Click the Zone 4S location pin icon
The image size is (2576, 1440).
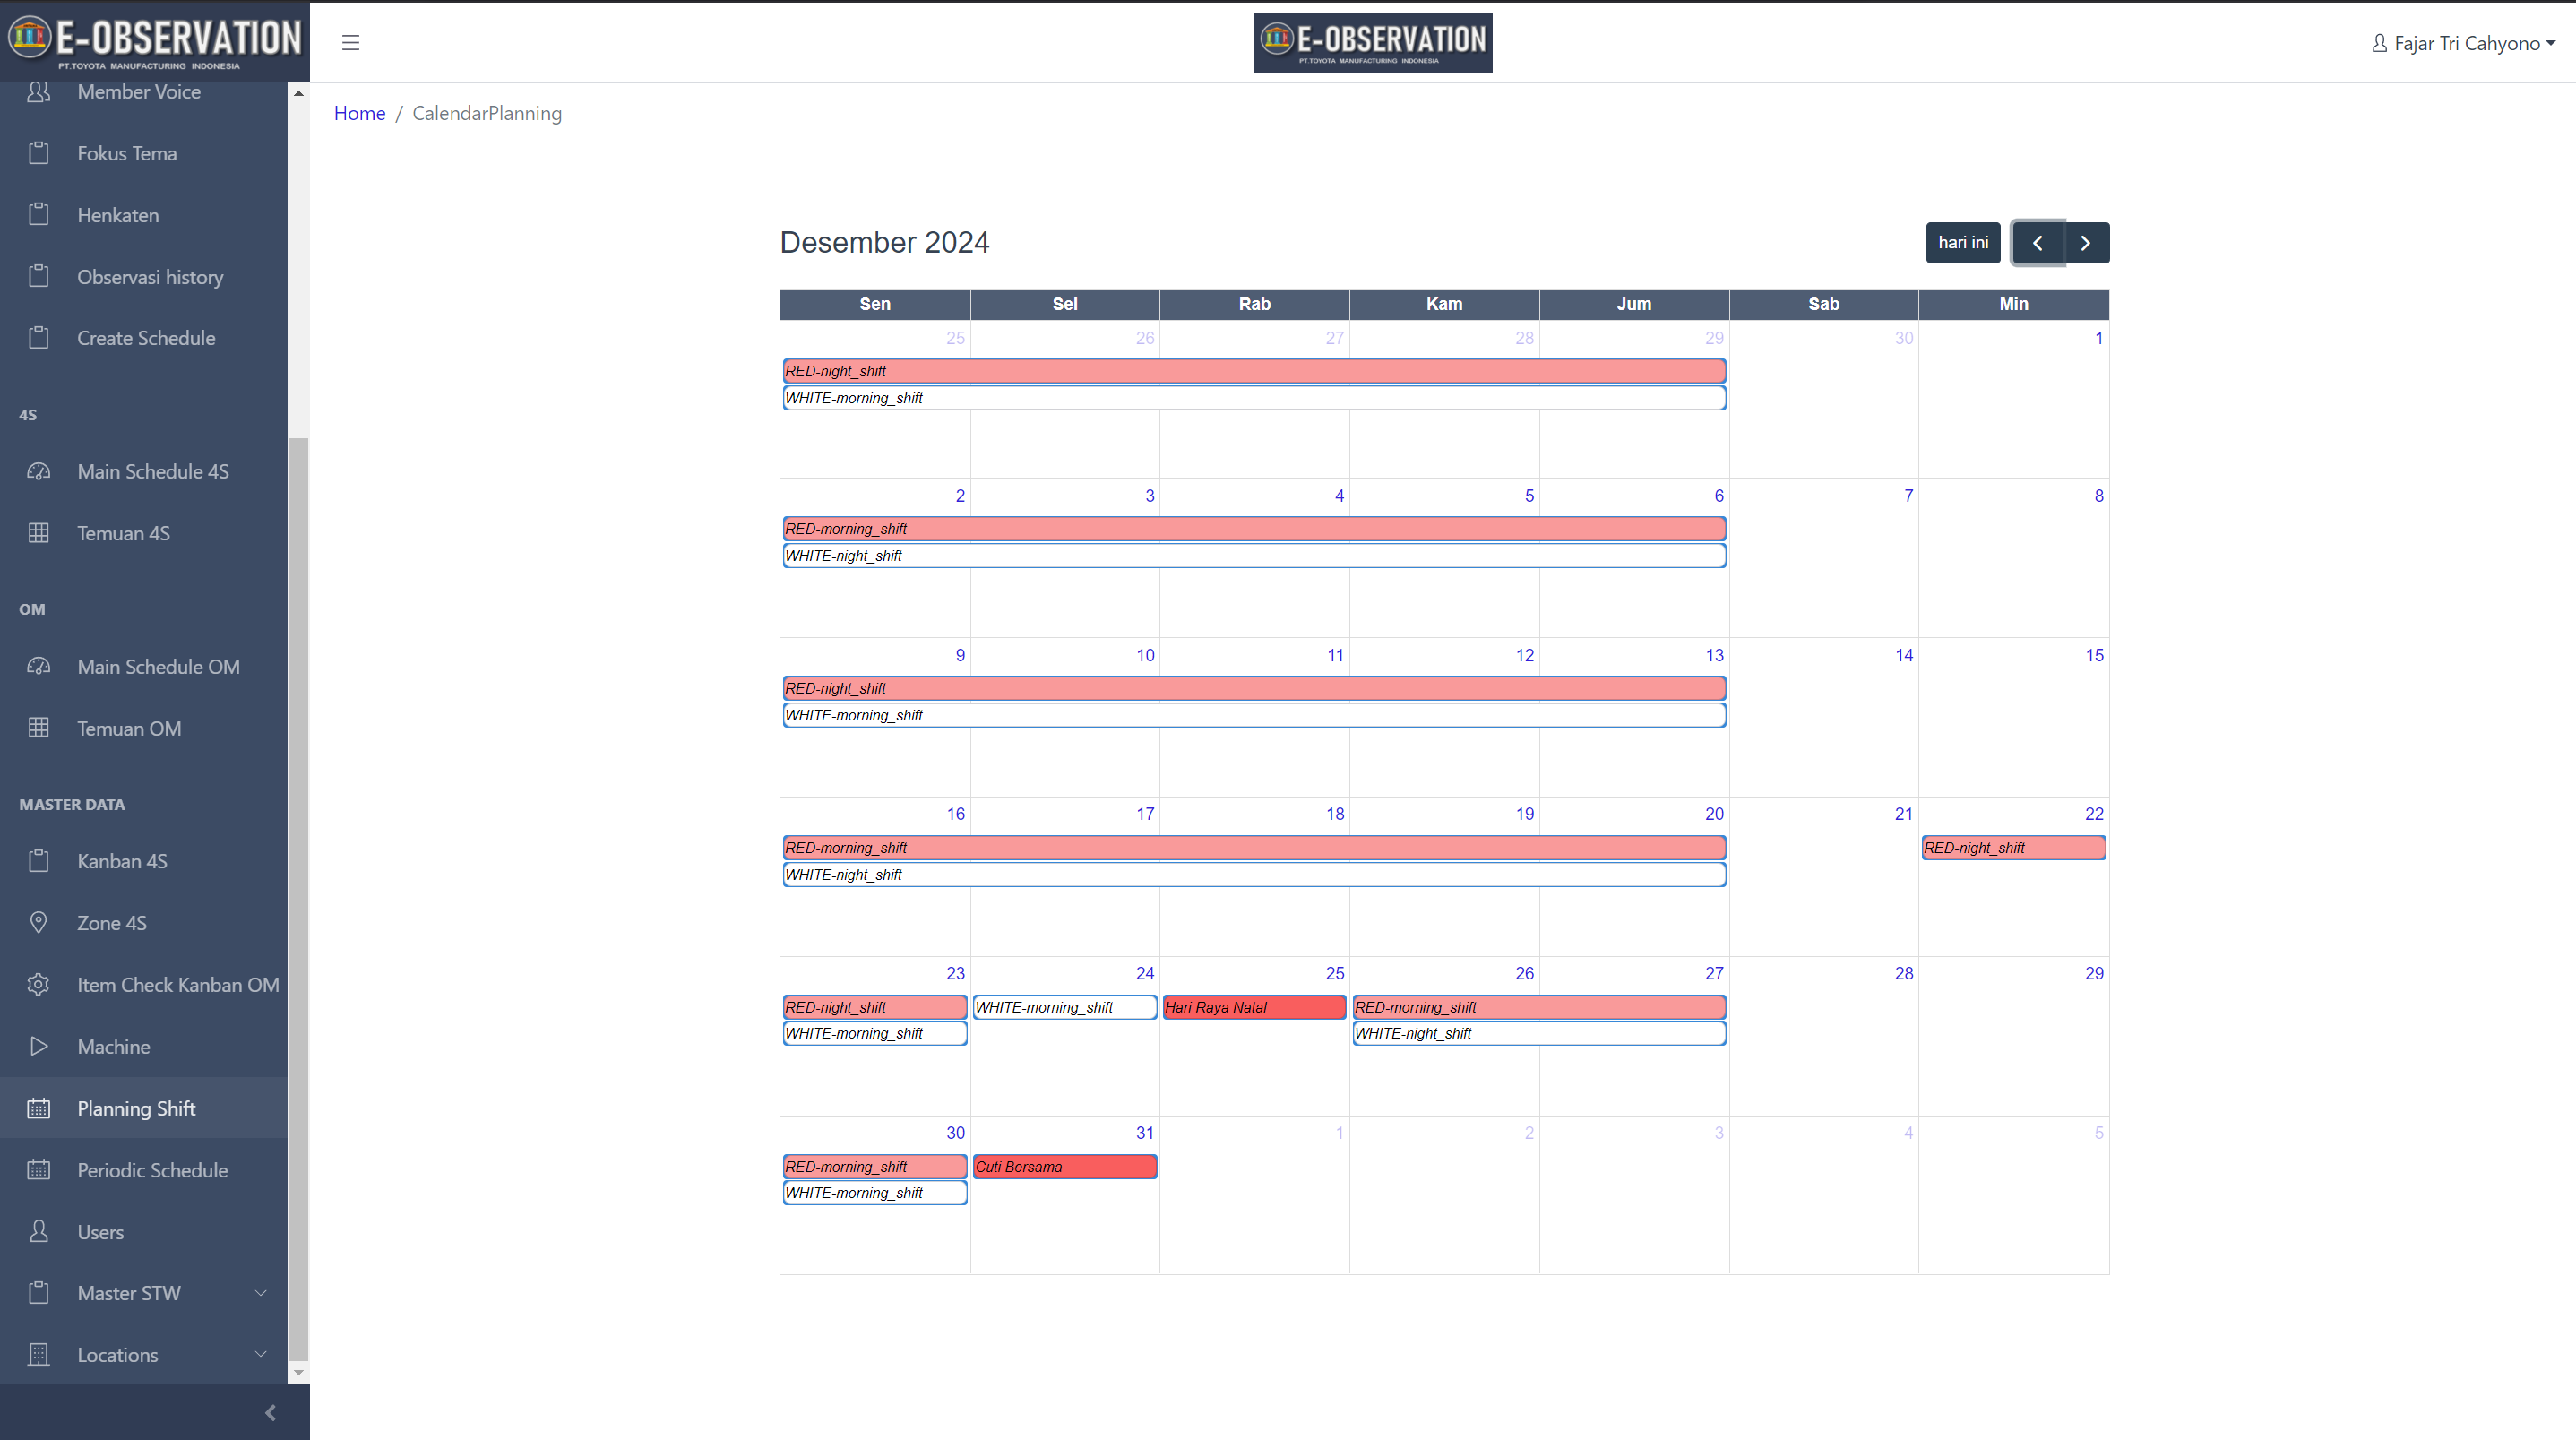click(x=38, y=922)
